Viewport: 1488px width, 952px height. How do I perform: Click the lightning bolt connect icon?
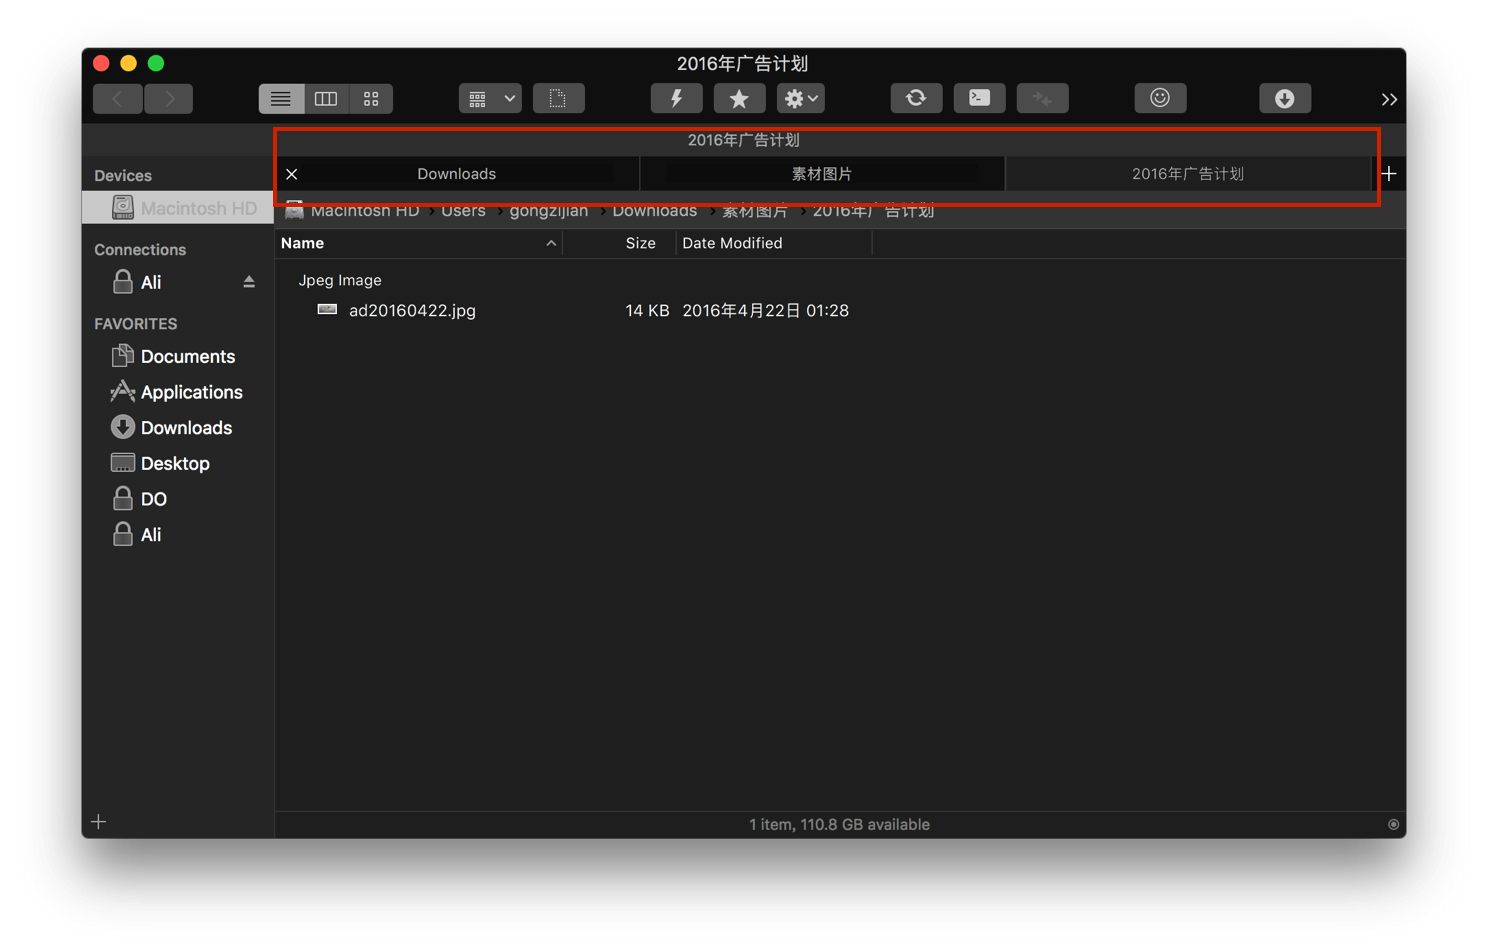[x=676, y=99]
